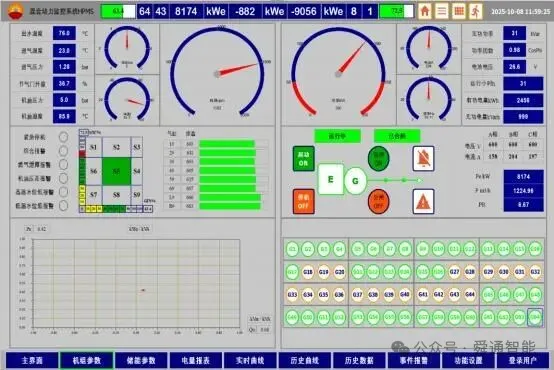
Task: Click the engine E block icon
Action: (x=330, y=180)
